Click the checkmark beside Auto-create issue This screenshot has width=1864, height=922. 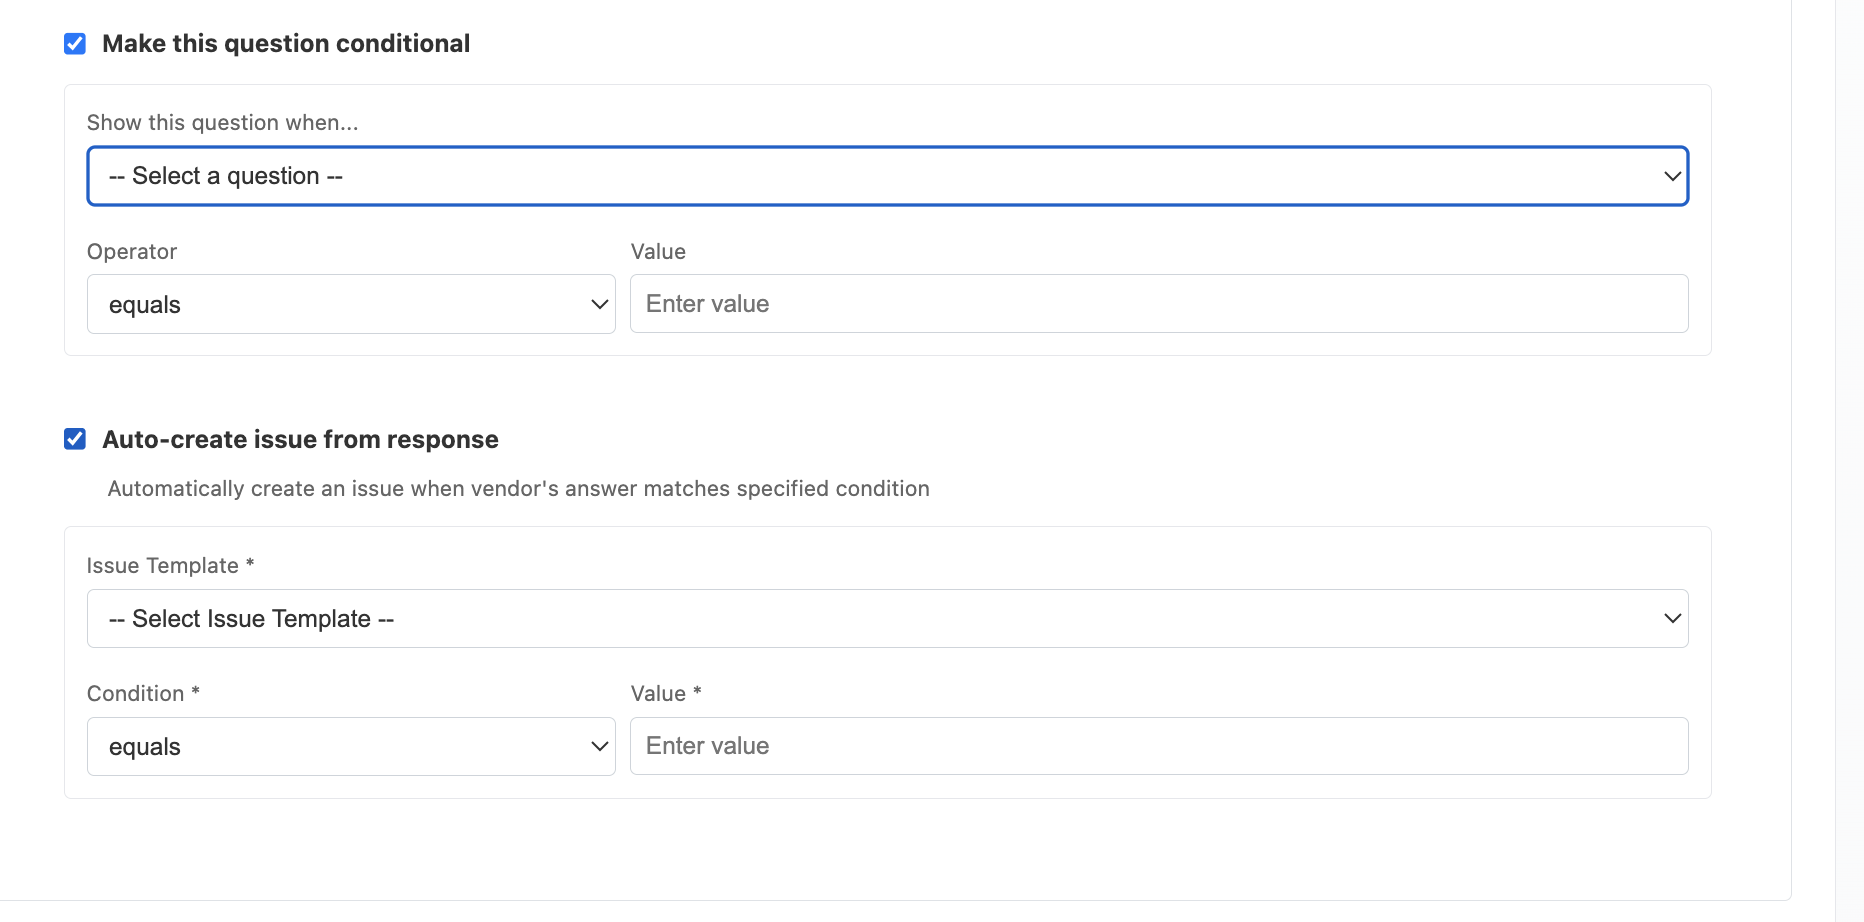[x=75, y=438]
